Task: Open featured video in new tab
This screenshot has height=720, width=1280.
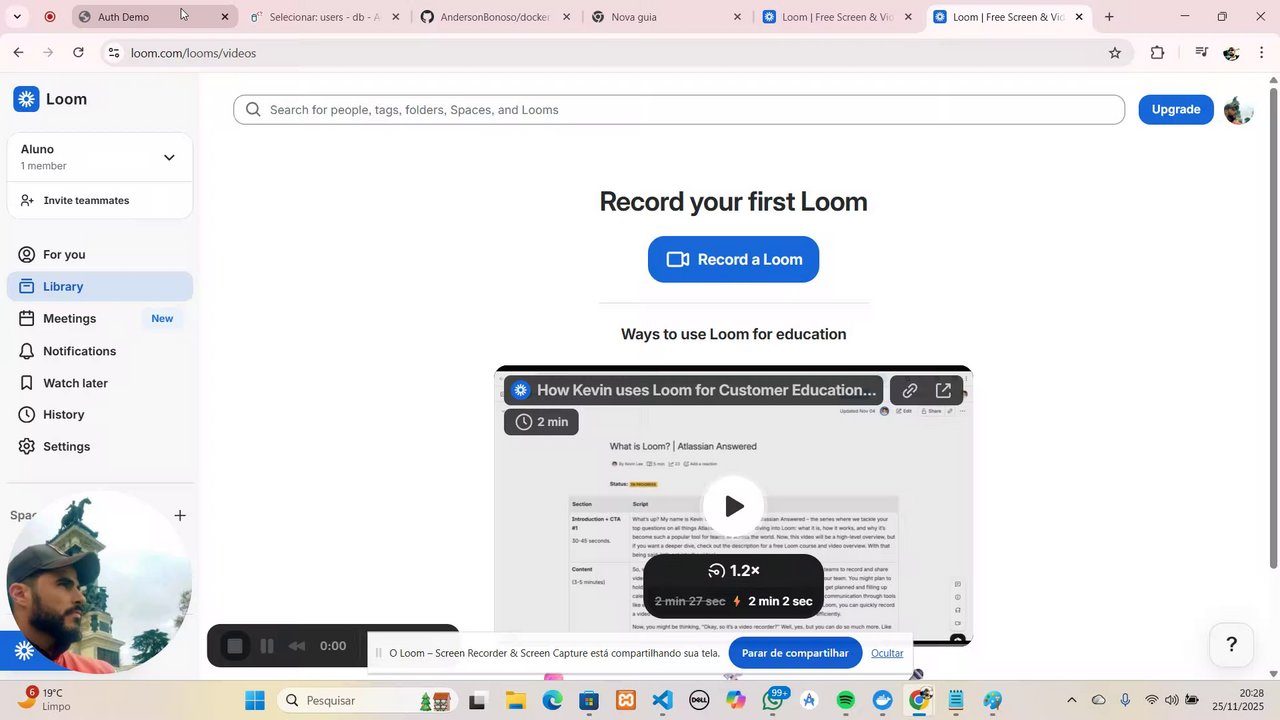Action: point(943,391)
